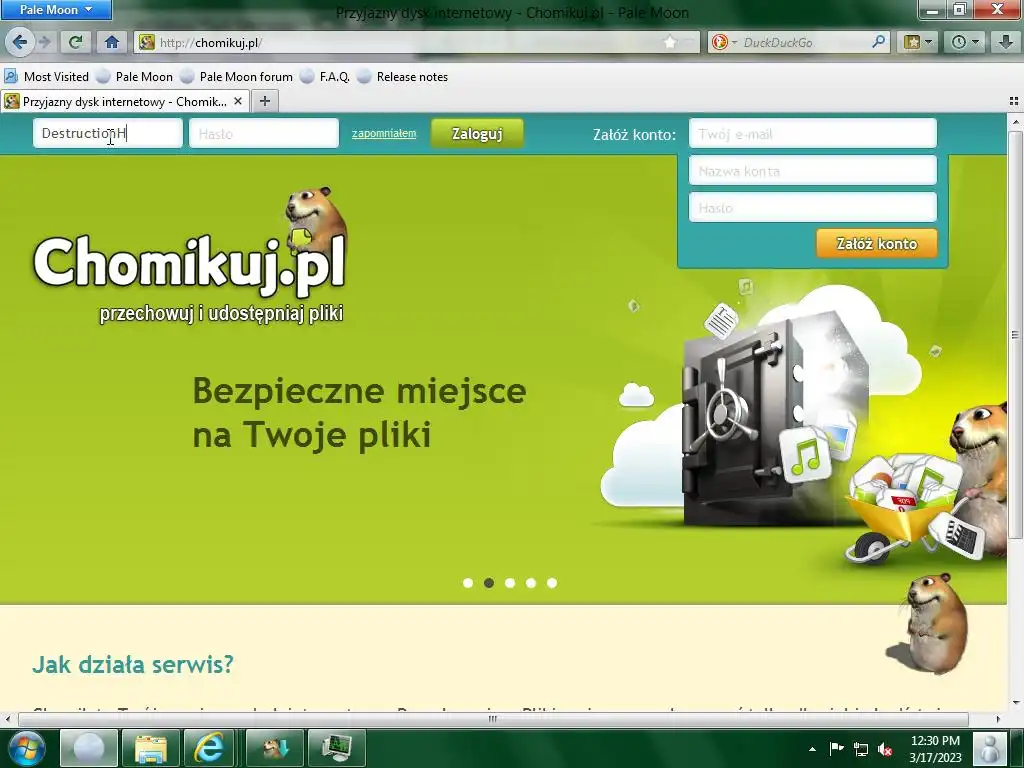This screenshot has height=768, width=1024.
Task: Open the Pale Moon application menu
Action: point(56,10)
